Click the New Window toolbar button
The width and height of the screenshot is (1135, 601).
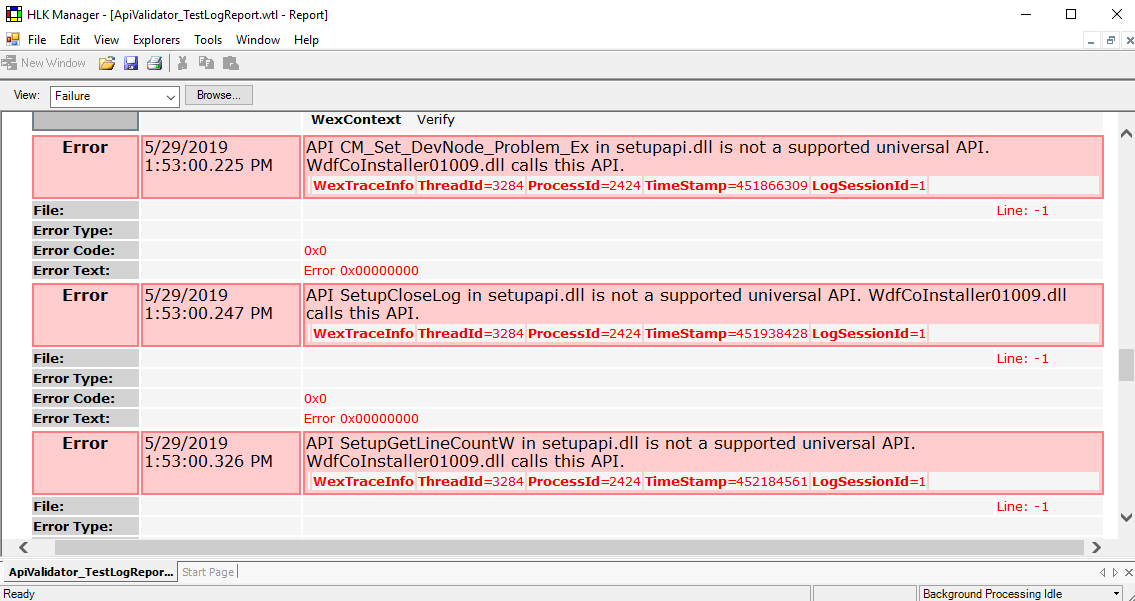[44, 63]
